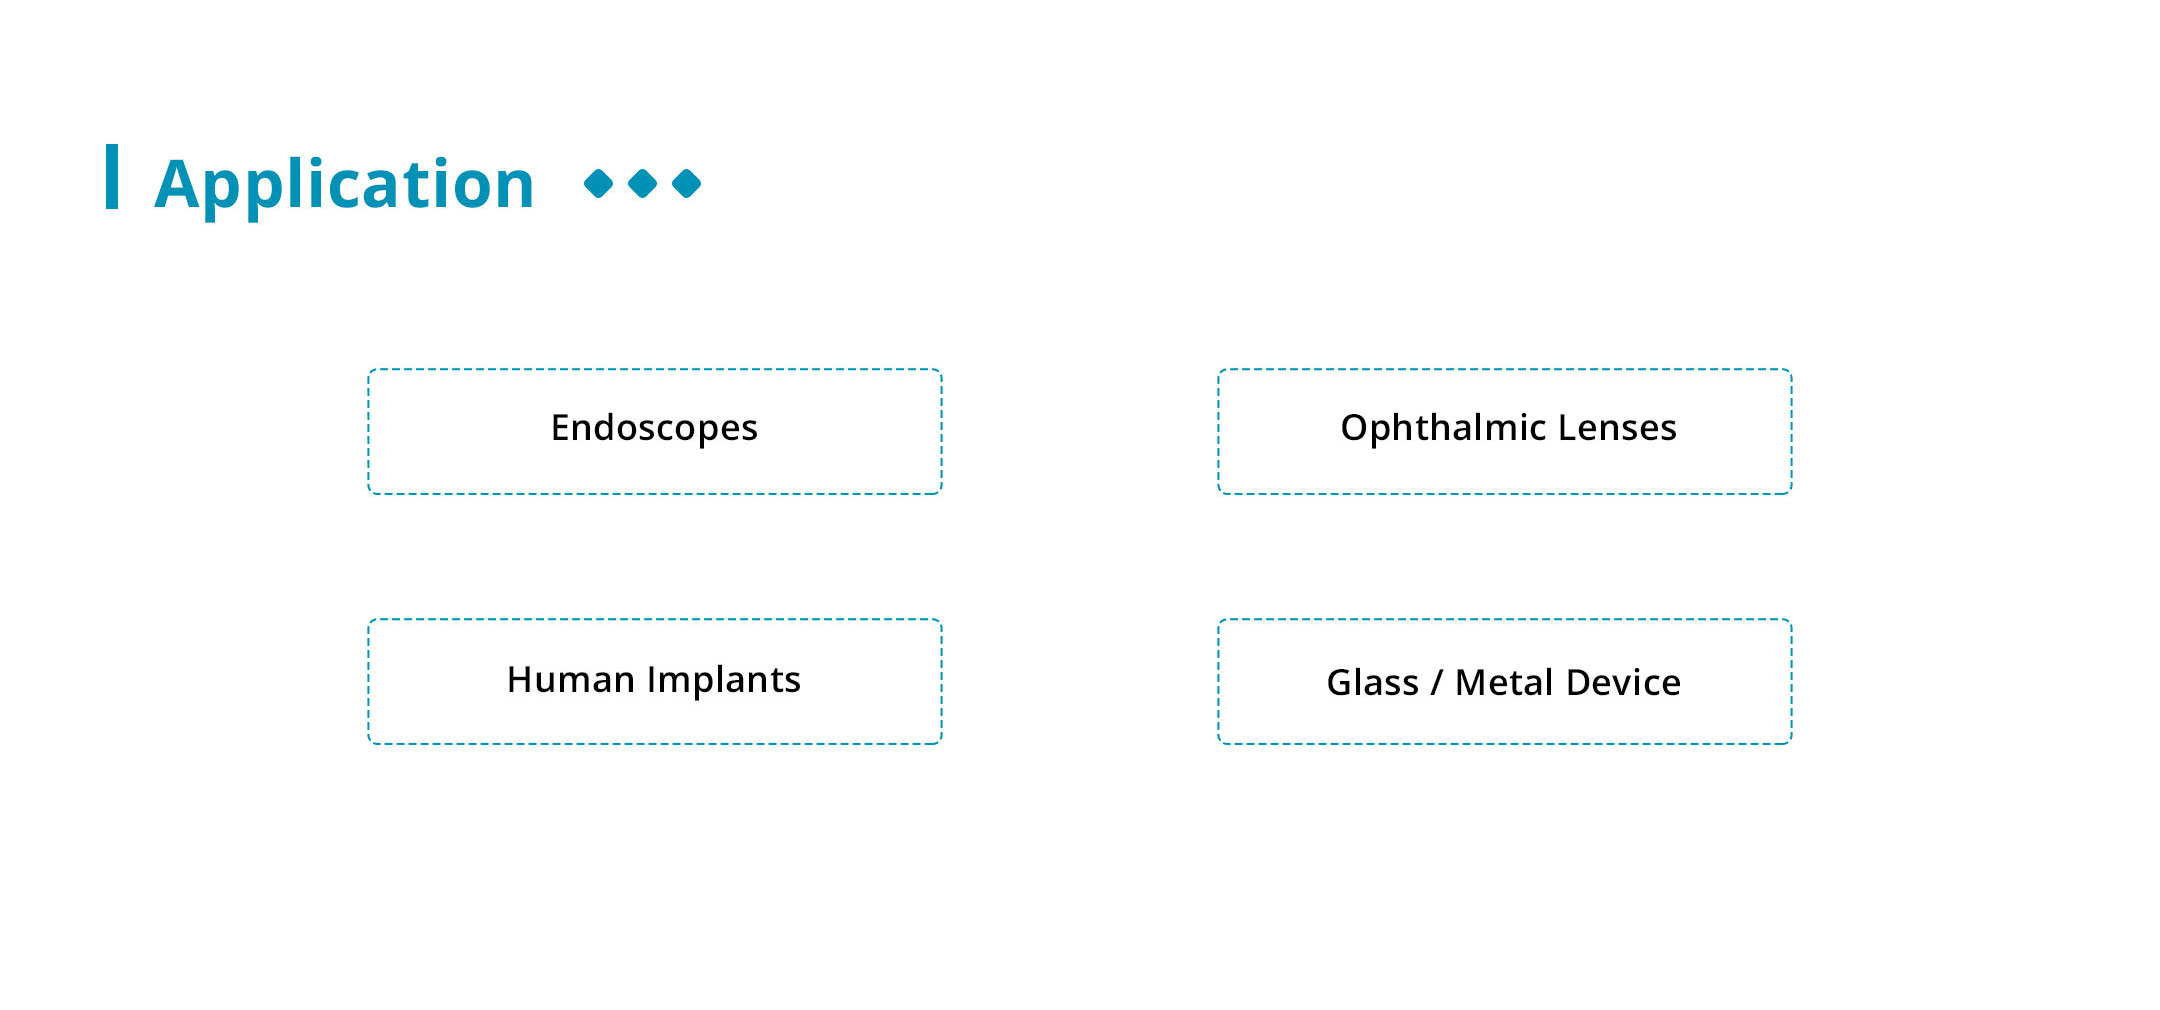Click the word Glass
The image size is (2160, 1010).
pyautogui.click(x=1372, y=683)
